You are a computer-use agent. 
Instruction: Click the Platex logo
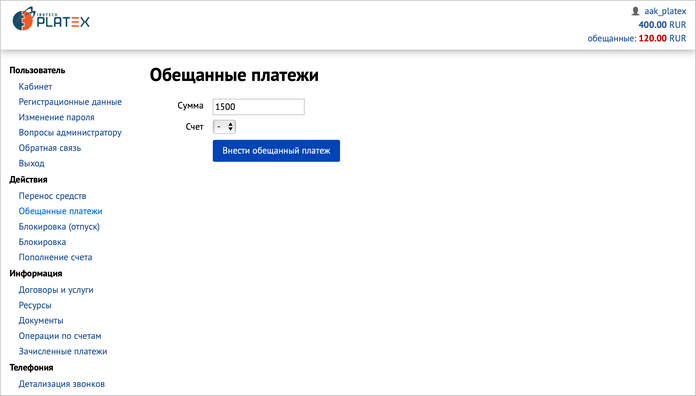click(51, 19)
